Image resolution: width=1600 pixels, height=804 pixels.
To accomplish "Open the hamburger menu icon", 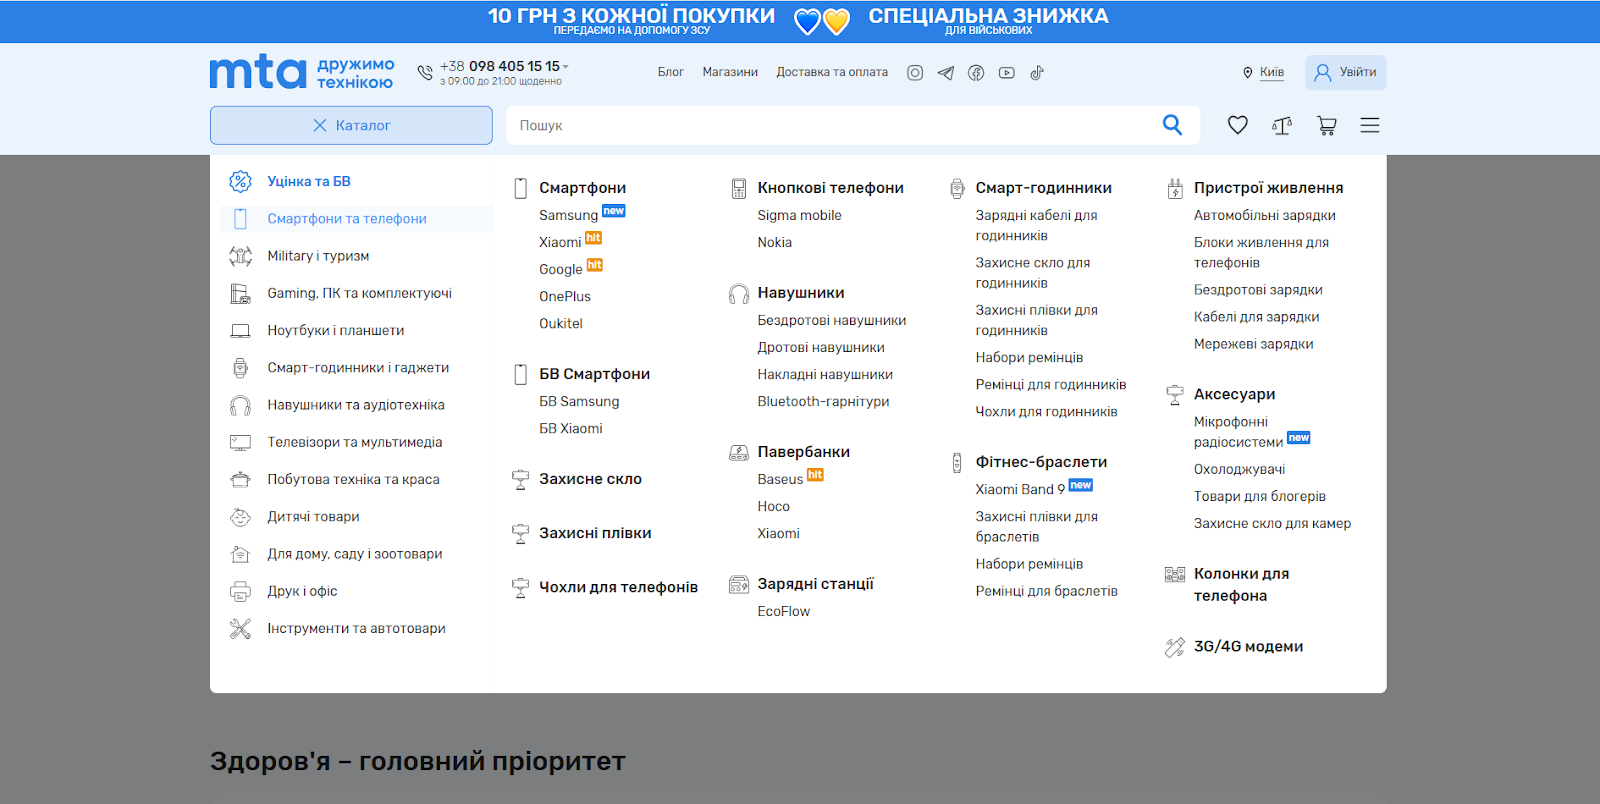I will point(1370,125).
